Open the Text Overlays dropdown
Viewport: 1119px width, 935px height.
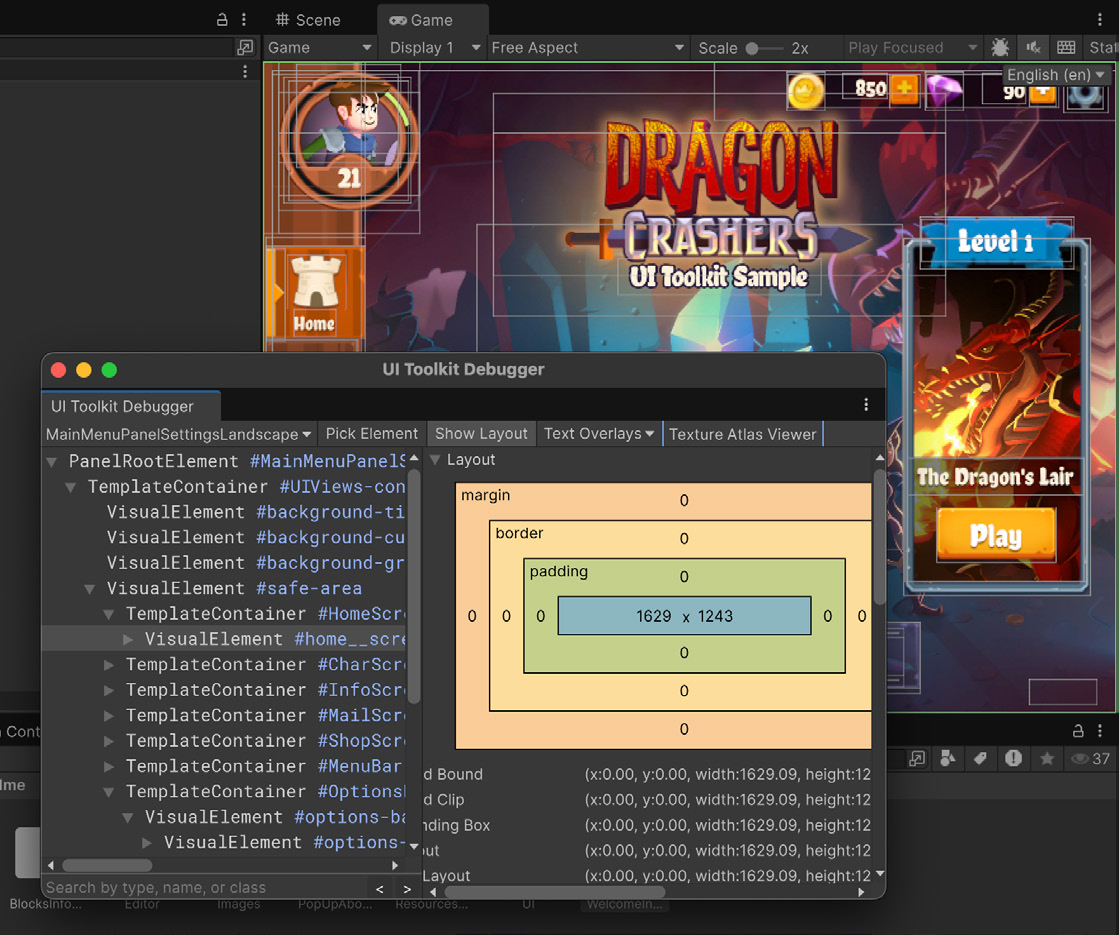[x=599, y=434]
